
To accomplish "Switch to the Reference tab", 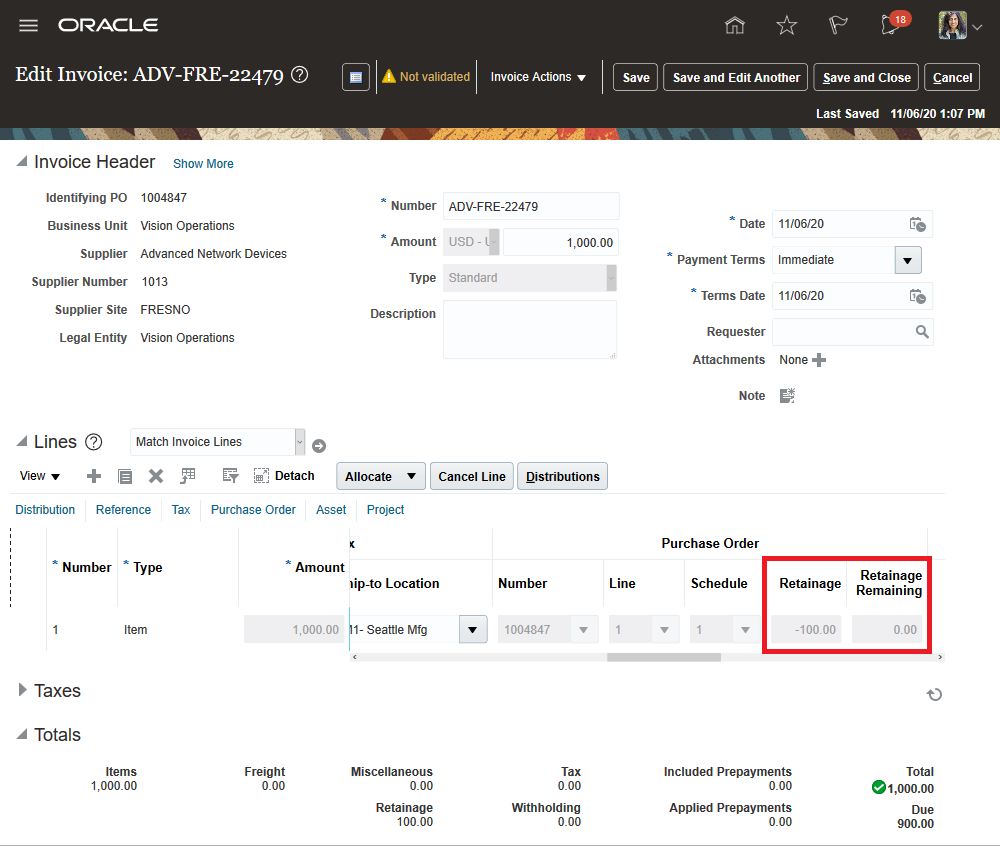I will pos(123,510).
